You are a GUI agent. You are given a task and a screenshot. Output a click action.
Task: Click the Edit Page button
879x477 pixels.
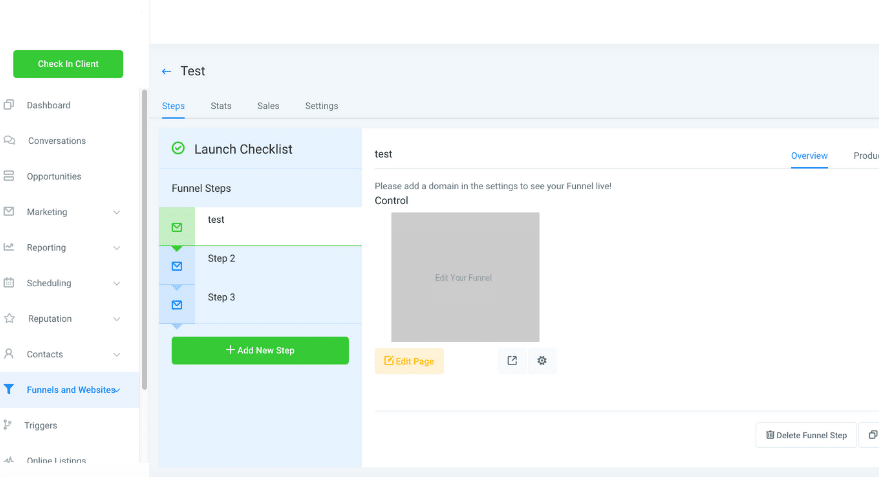409,361
